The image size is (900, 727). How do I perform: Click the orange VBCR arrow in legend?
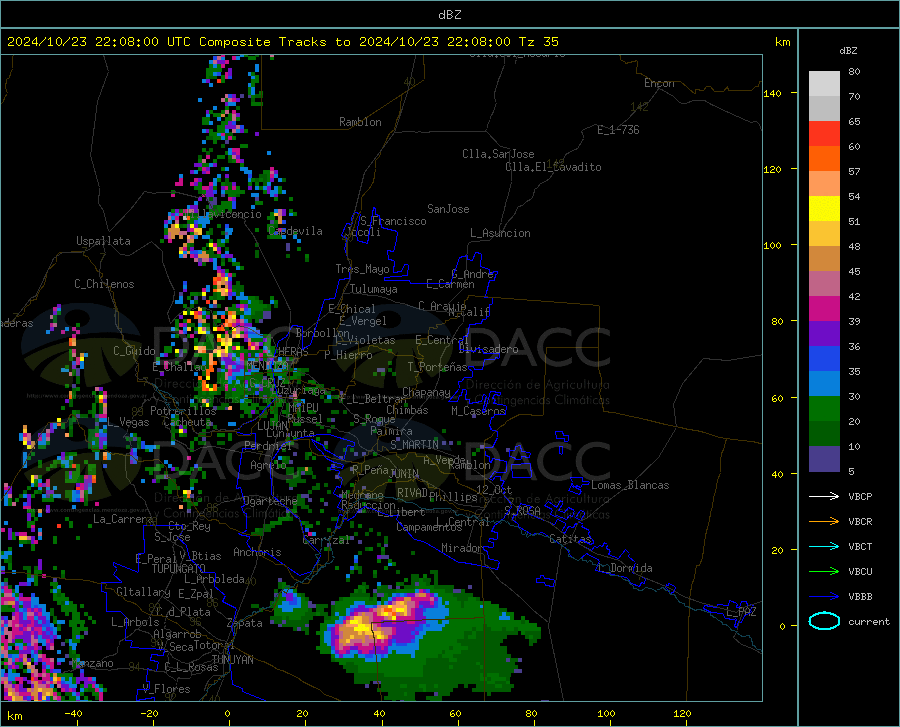(x=824, y=522)
